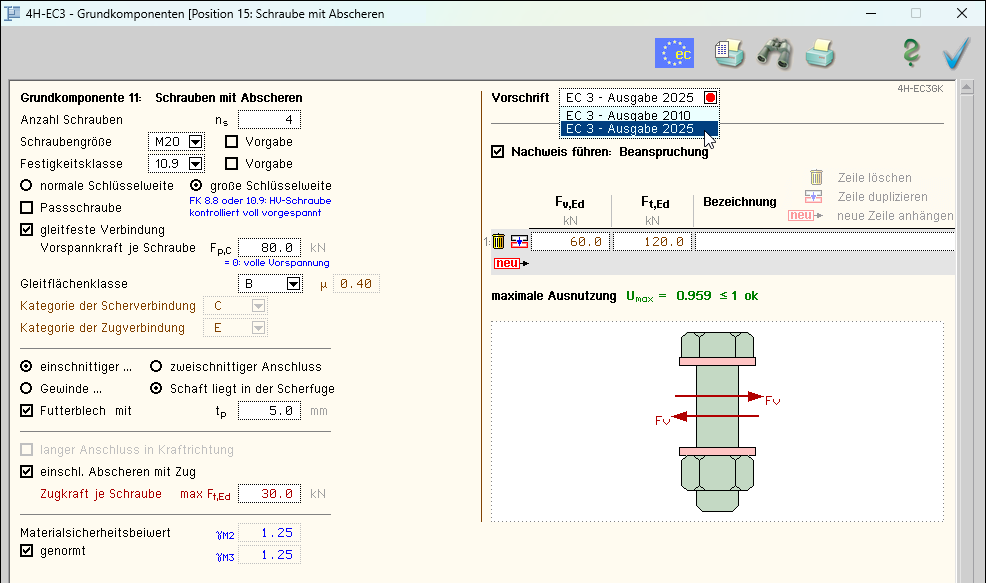The image size is (986, 583).
Task: Confirm with the blue checkmark icon
Action: pos(956,53)
